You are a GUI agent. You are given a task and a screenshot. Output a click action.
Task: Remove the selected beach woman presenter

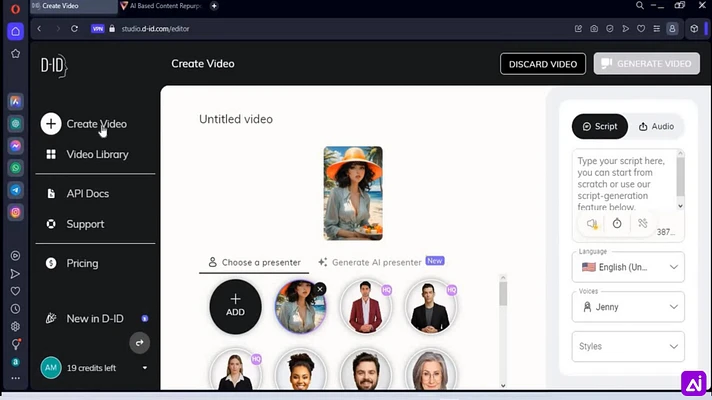tap(320, 289)
